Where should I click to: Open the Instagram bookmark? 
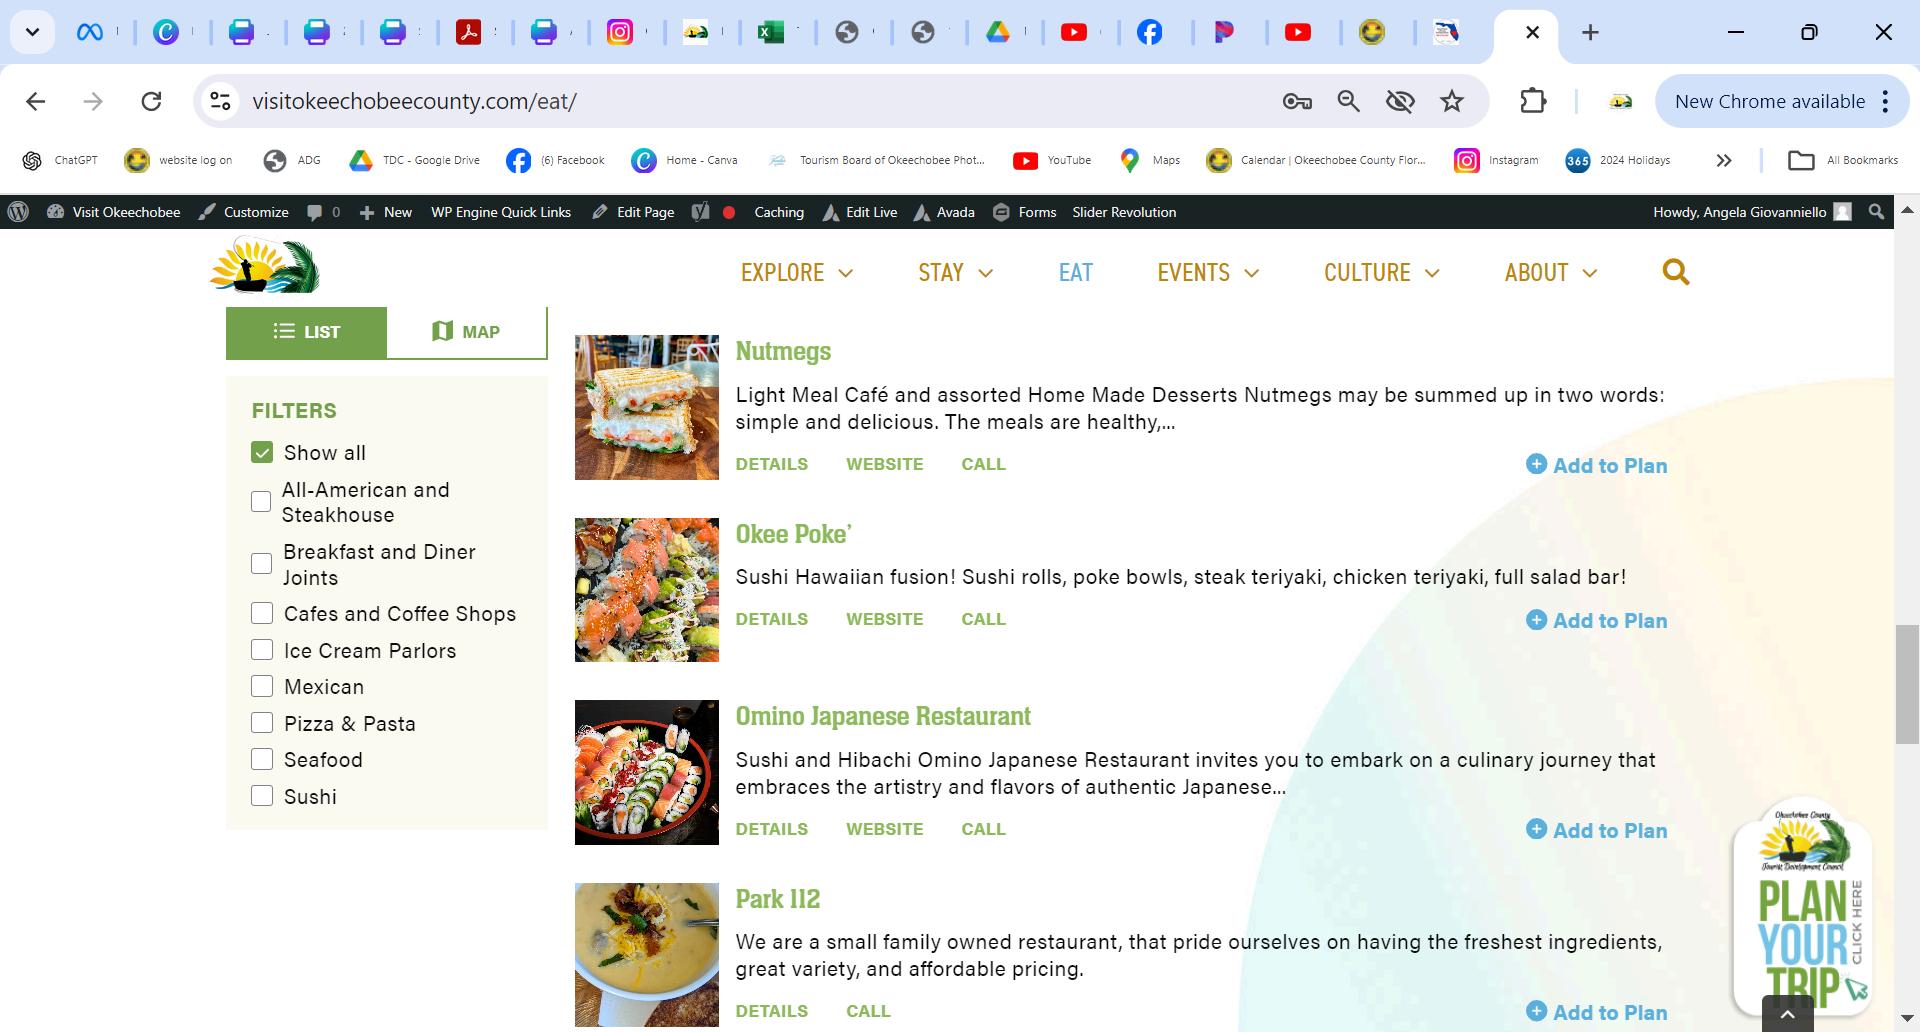pyautogui.click(x=1496, y=160)
